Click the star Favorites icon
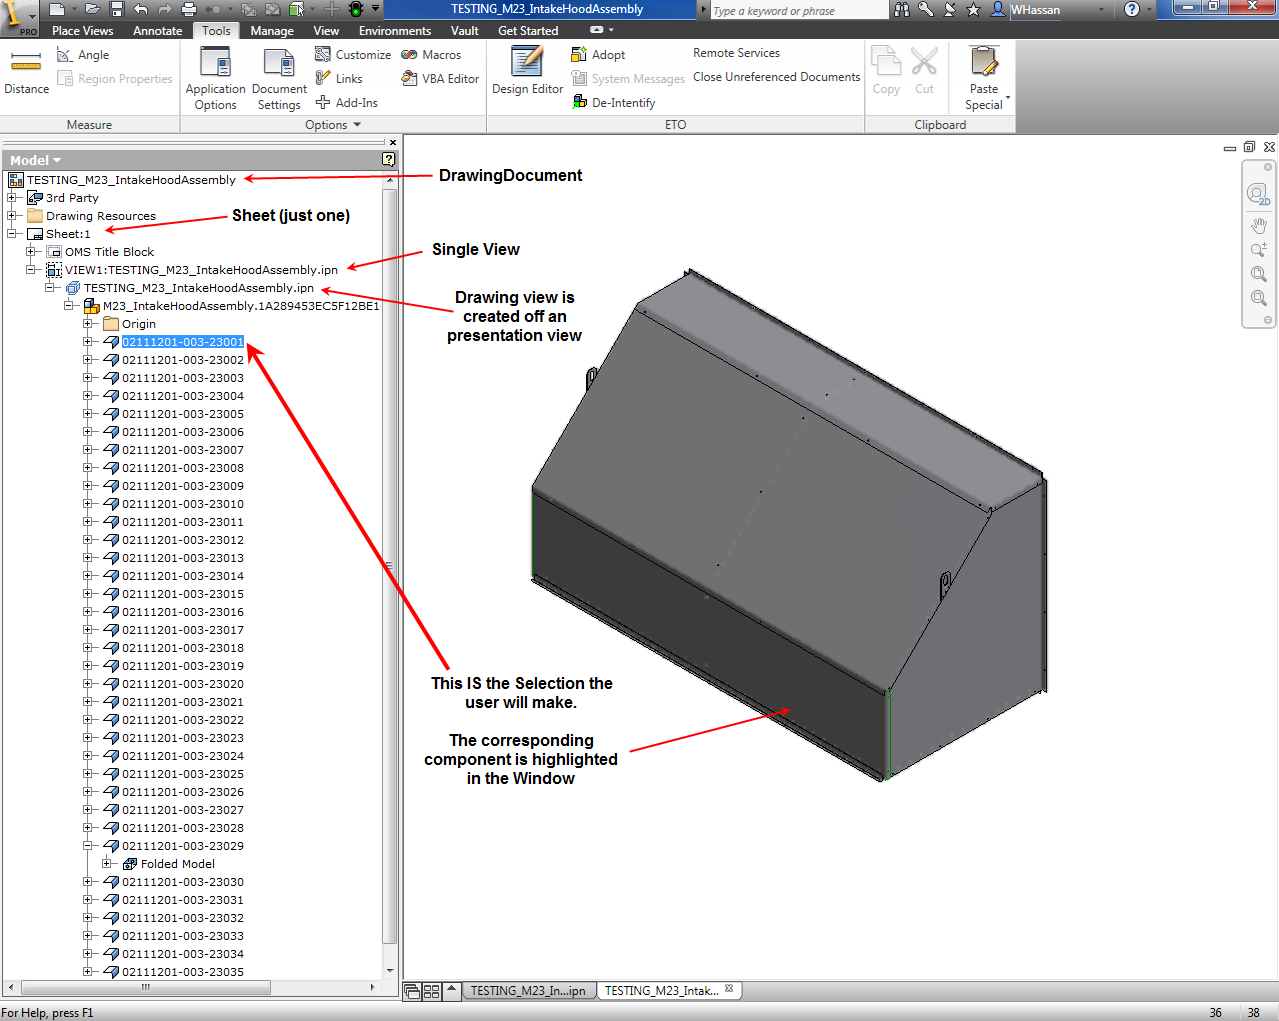Screen dimensions: 1279x1021 pos(973,9)
